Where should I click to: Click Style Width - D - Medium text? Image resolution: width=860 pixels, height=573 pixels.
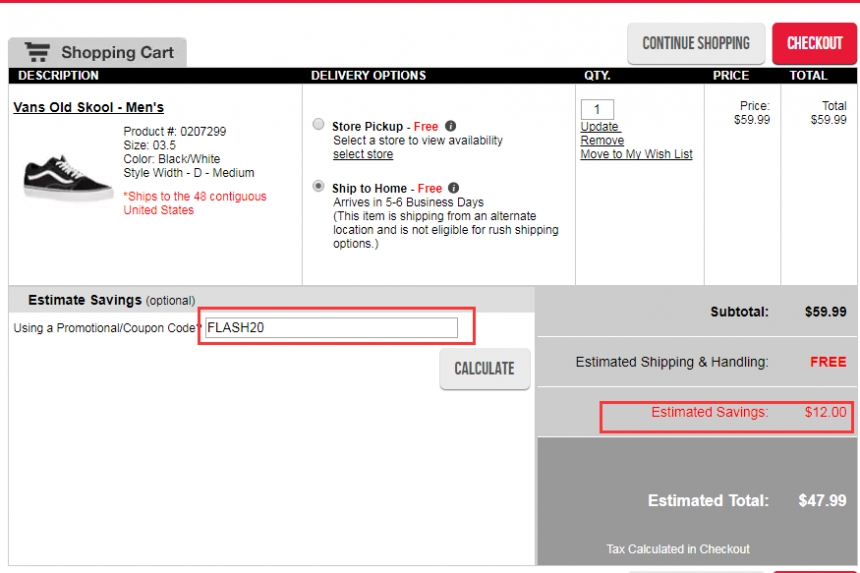pyautogui.click(x=189, y=173)
